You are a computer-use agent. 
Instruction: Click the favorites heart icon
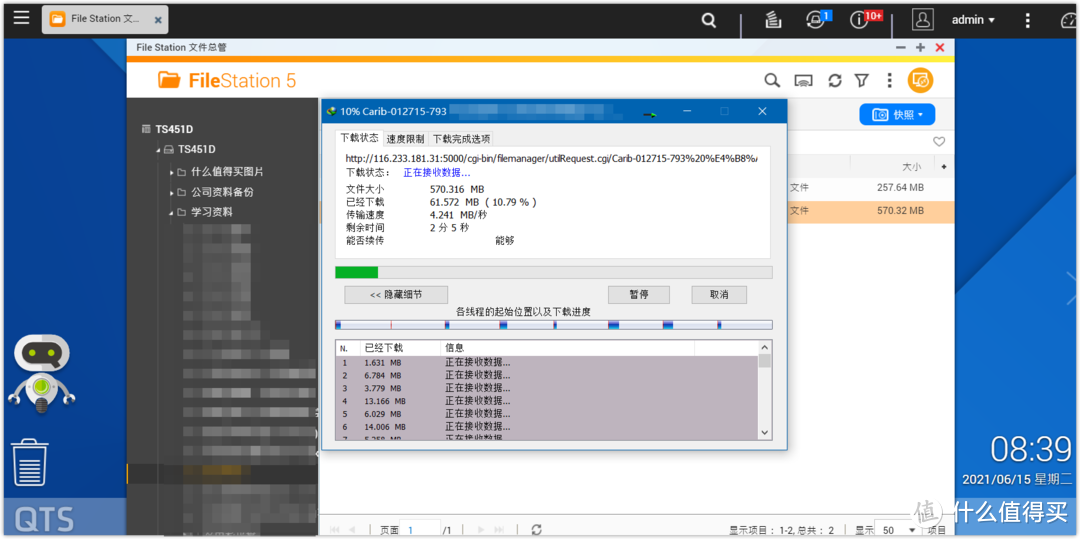938,142
